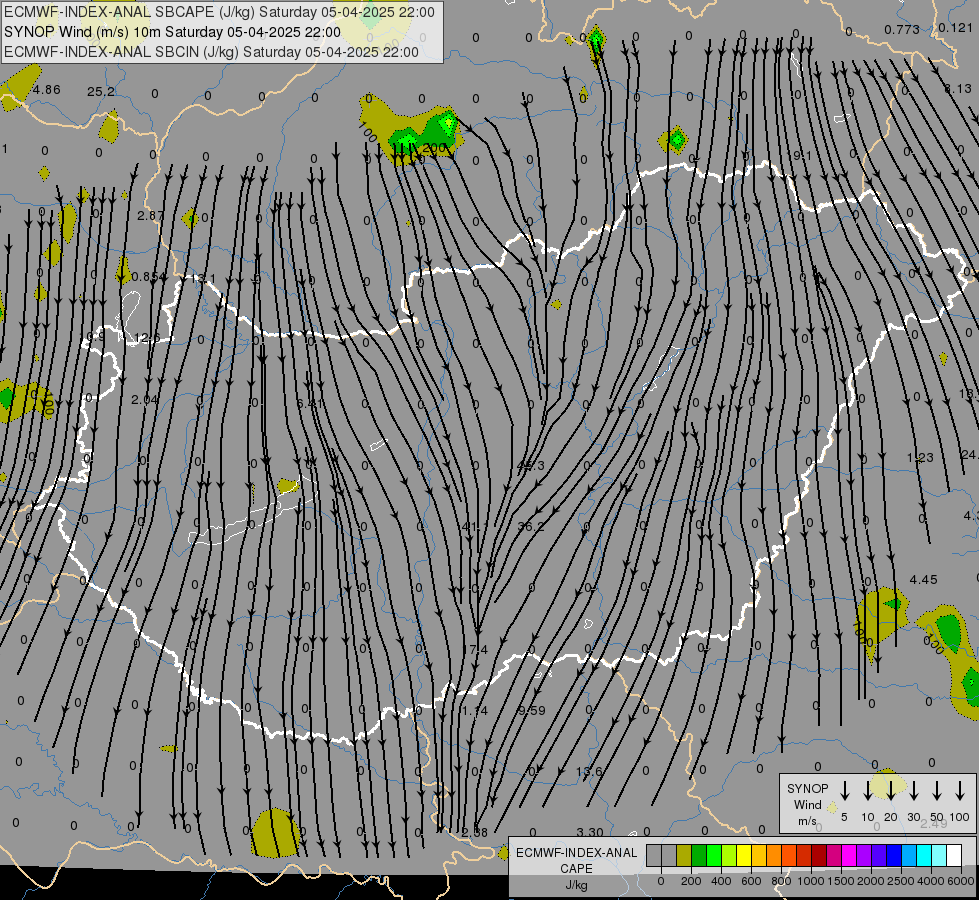Click the 36.2 CAPE value on map

coord(531,527)
